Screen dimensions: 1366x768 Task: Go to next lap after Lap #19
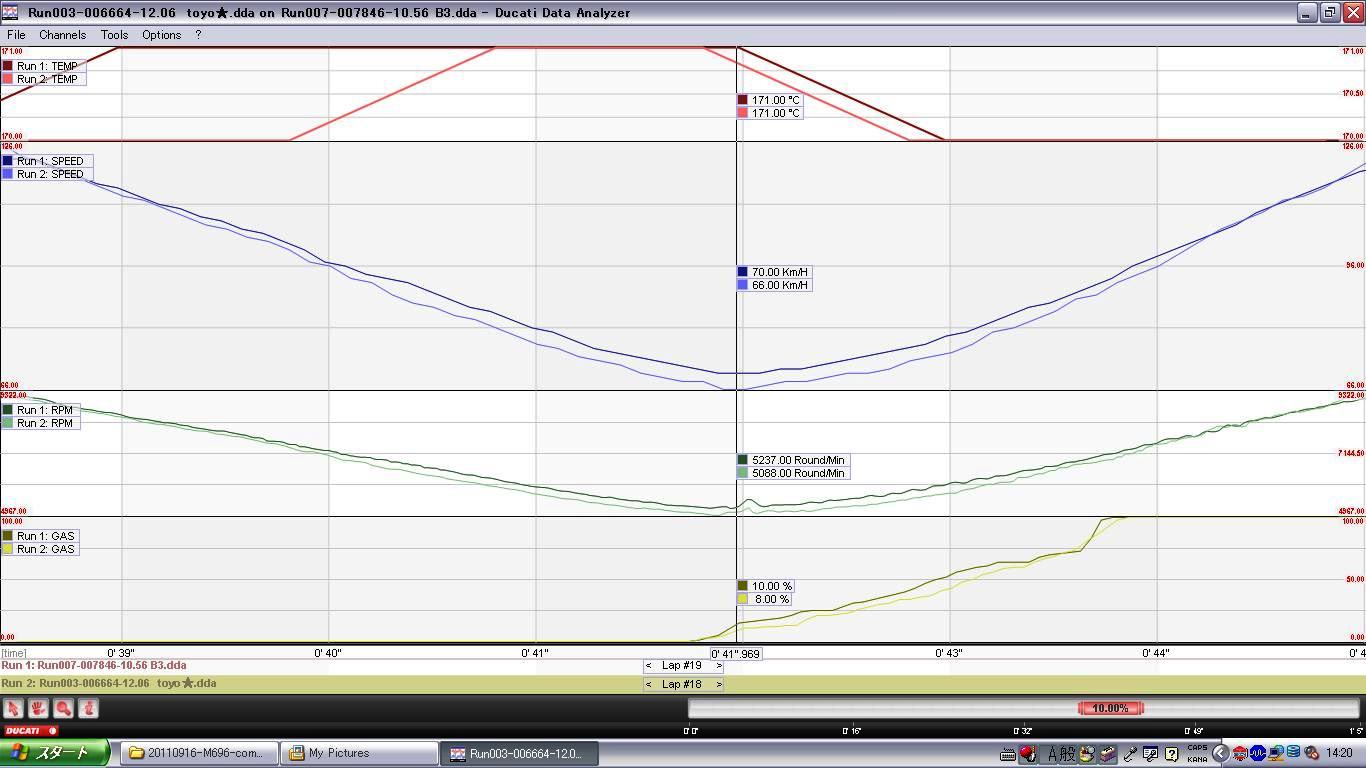point(718,666)
